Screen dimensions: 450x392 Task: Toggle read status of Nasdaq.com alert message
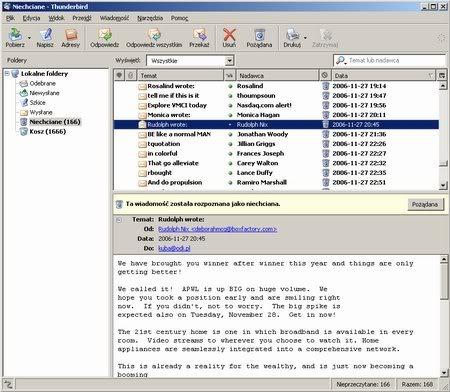pyautogui.click(x=230, y=105)
